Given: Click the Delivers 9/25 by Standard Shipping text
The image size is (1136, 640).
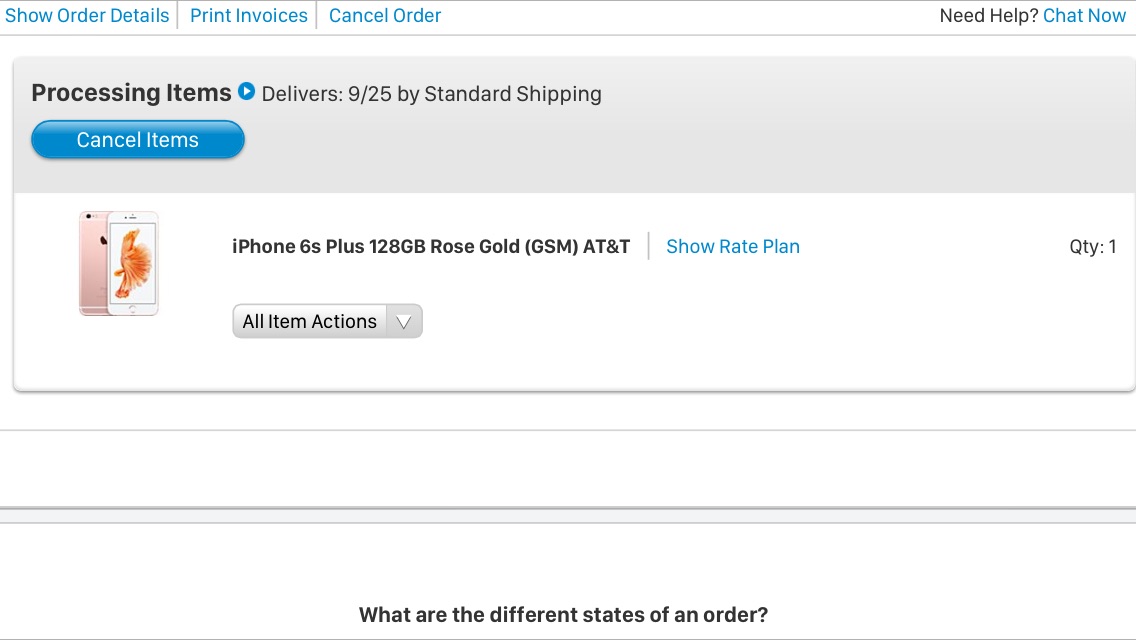Looking at the screenshot, I should click(431, 93).
